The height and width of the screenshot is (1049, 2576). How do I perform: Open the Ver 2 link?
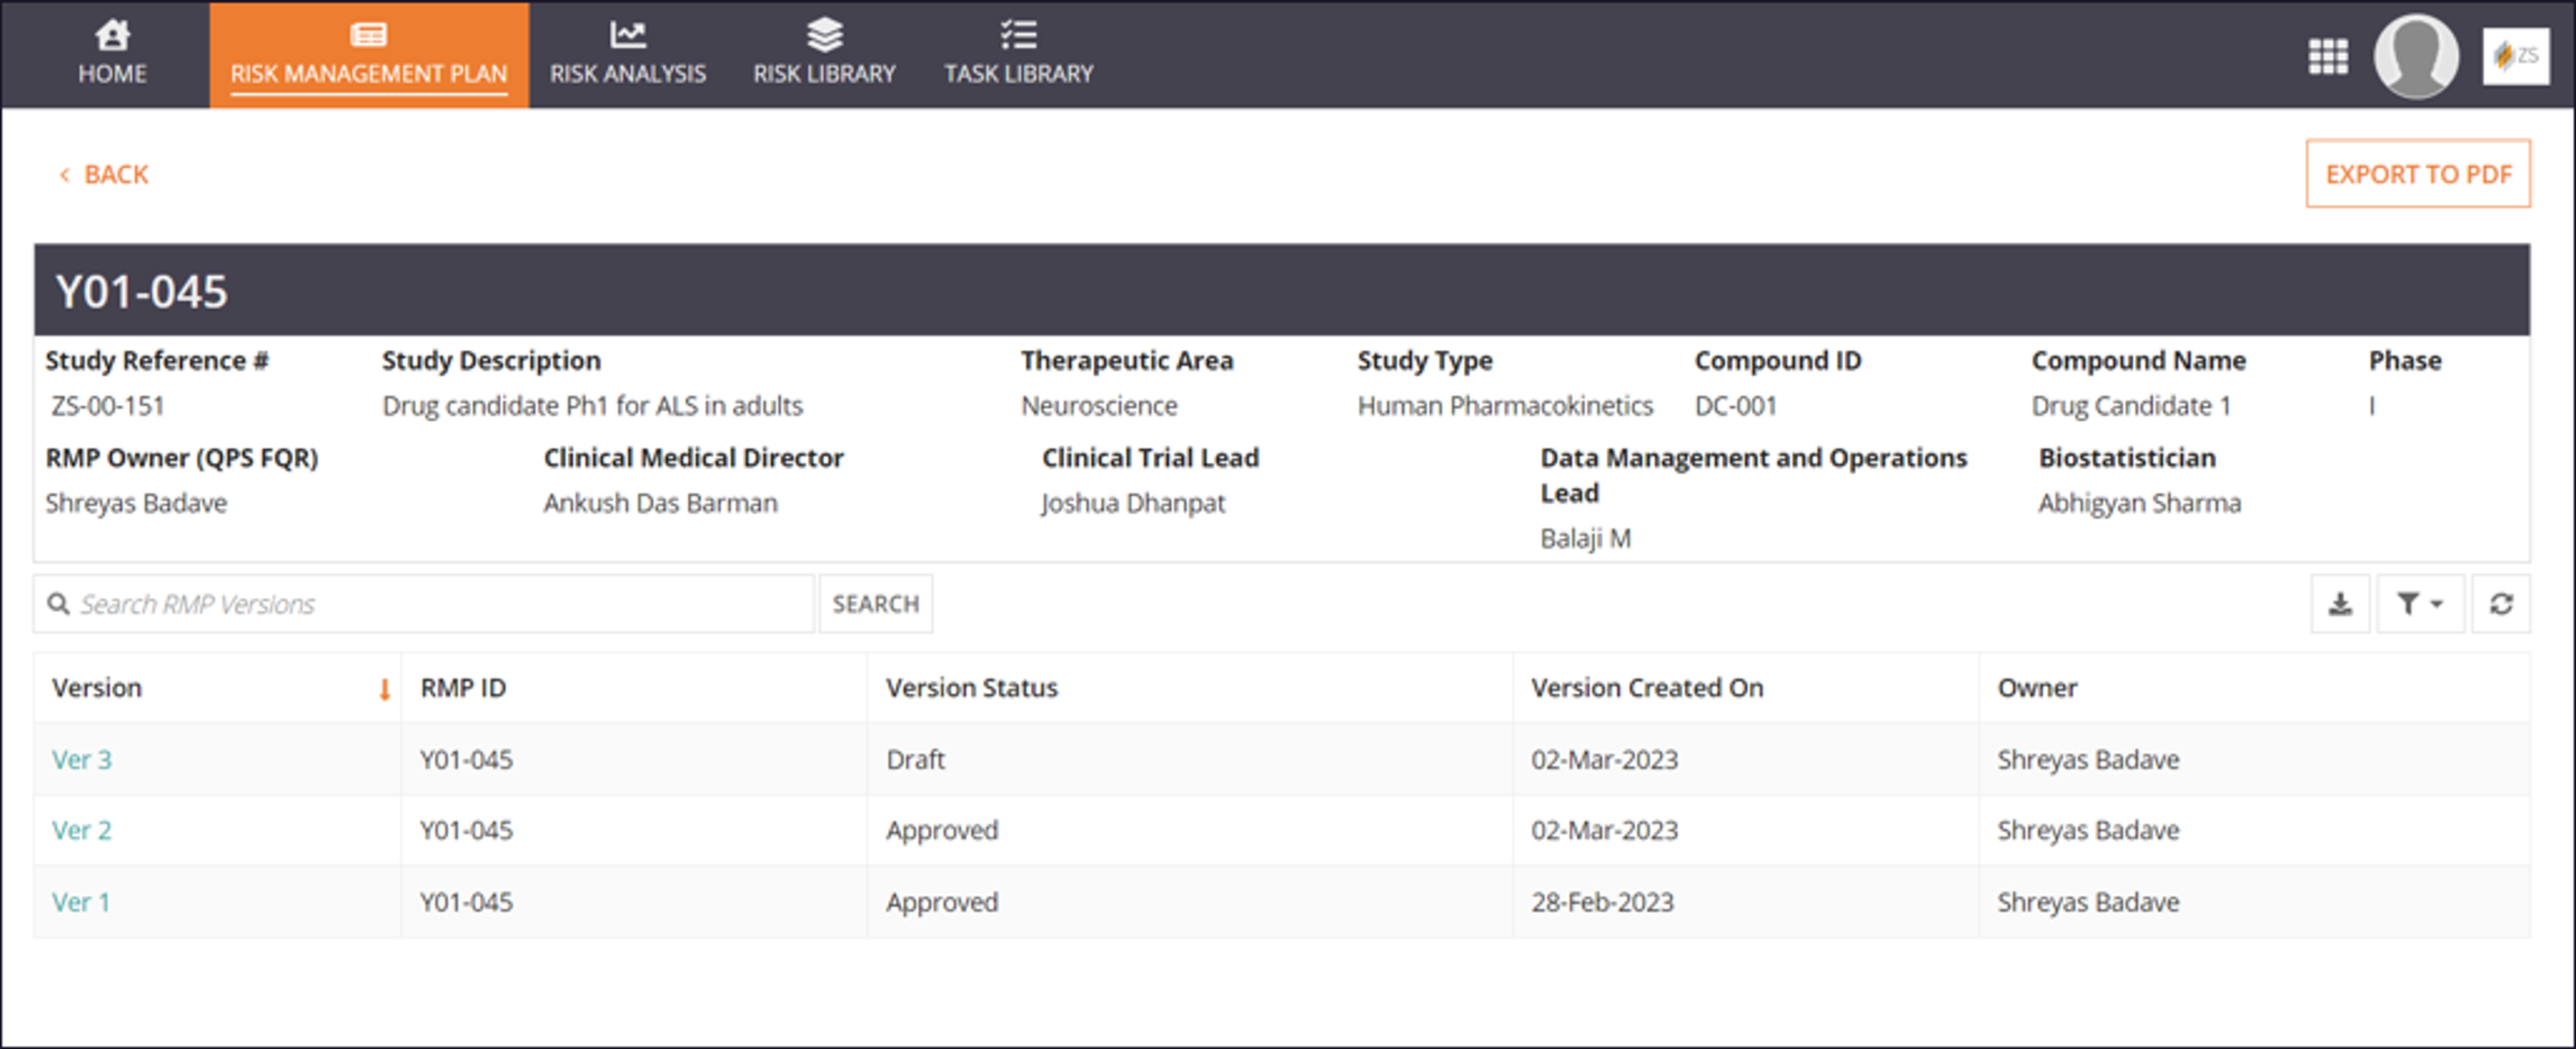coord(82,831)
